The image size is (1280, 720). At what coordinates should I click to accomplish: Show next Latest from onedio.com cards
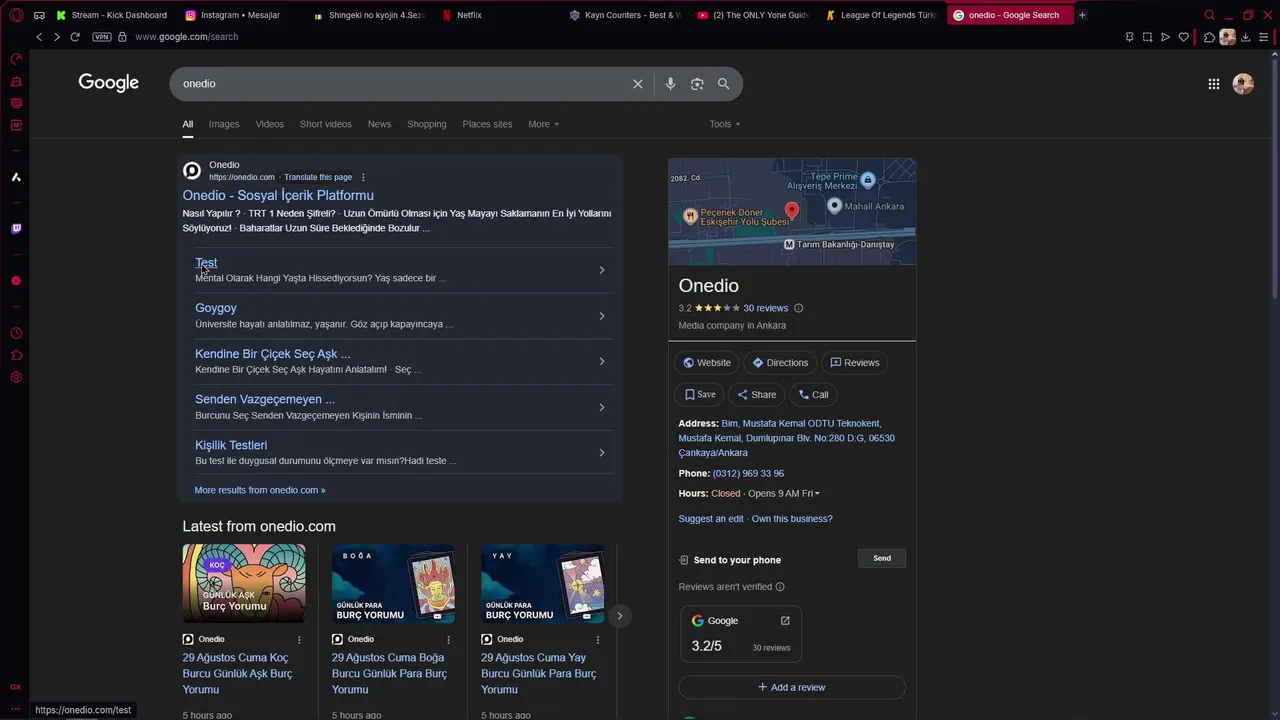(x=619, y=616)
